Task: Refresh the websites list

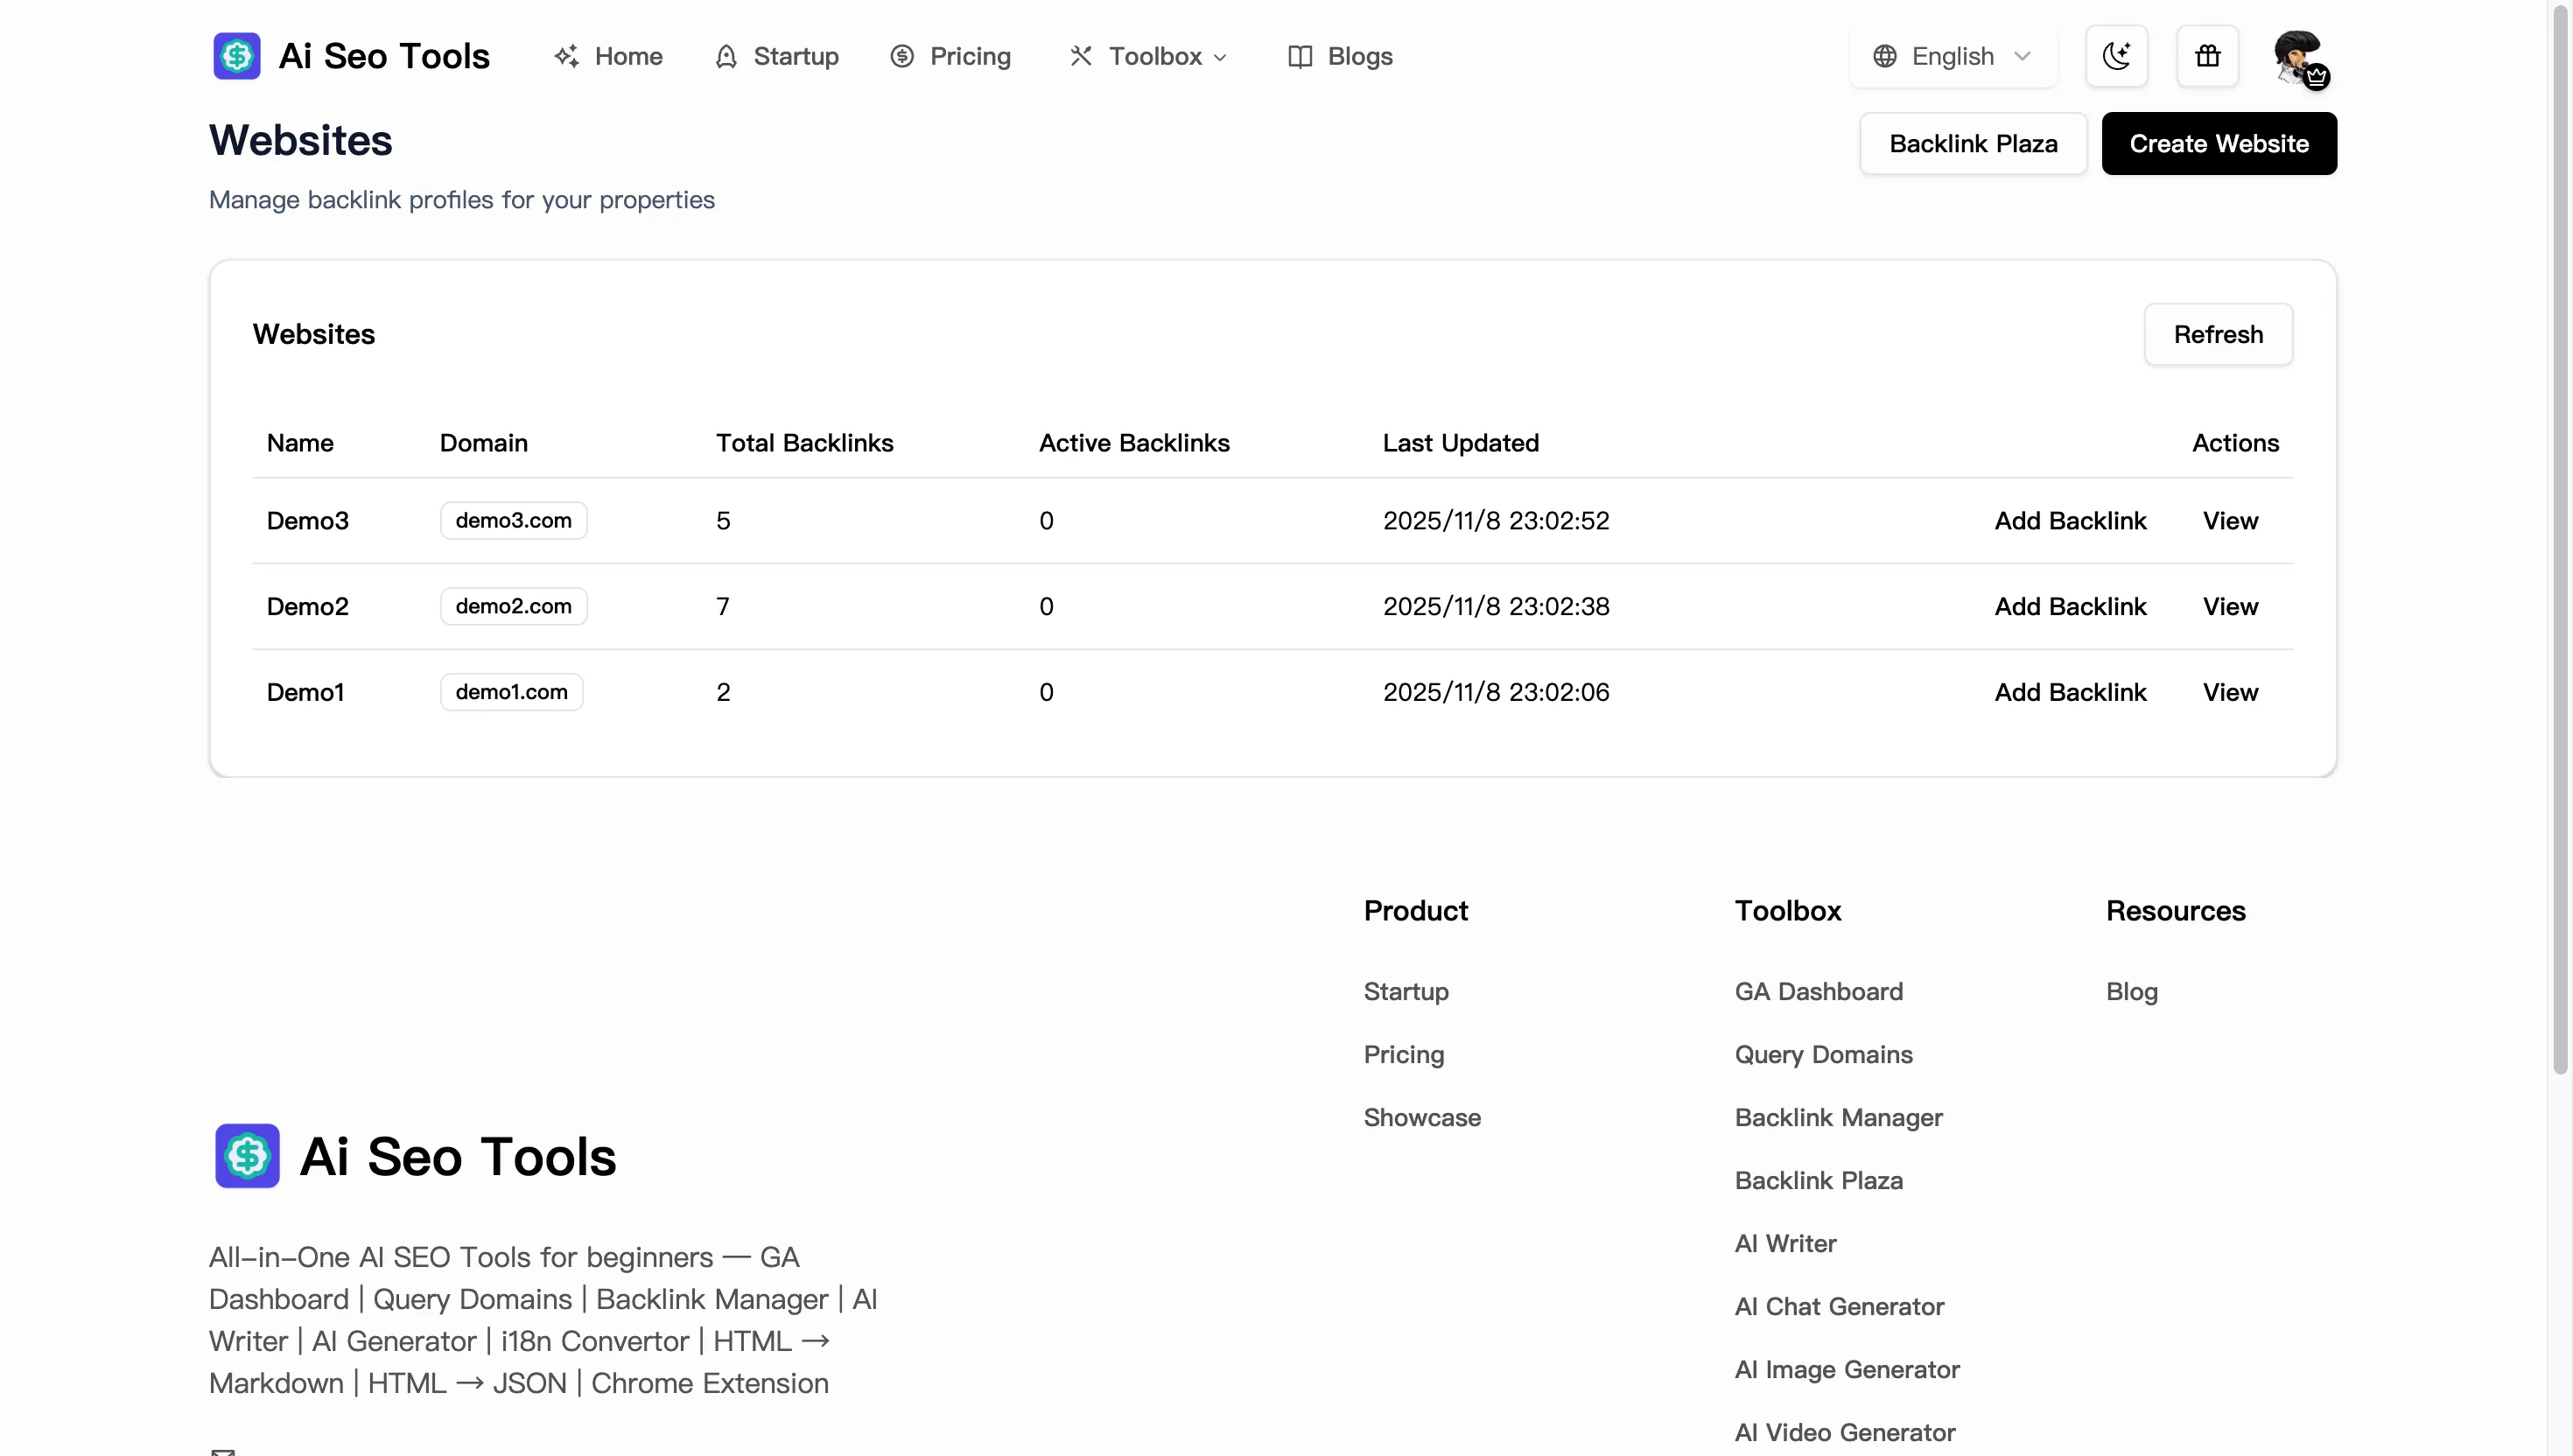Action: pyautogui.click(x=2218, y=334)
